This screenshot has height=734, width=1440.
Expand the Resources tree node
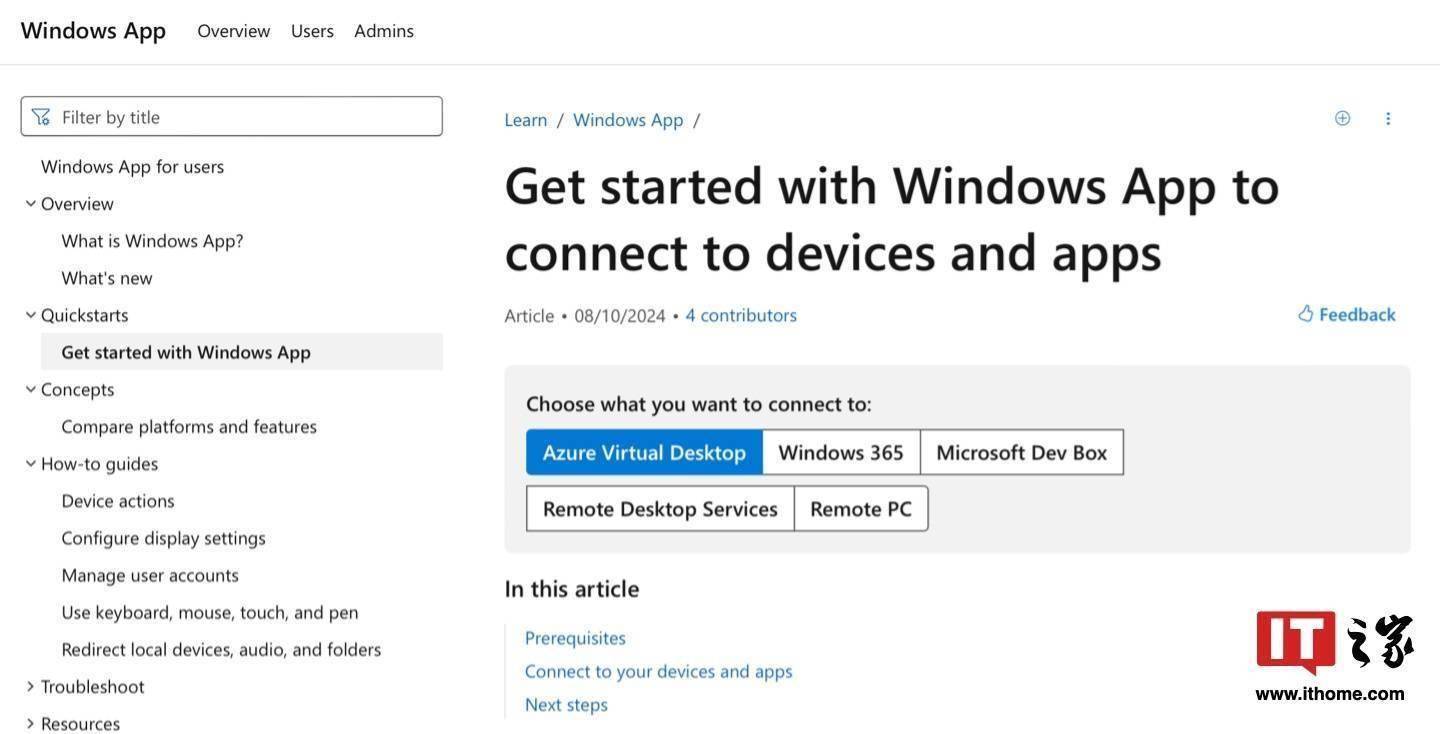pyautogui.click(x=30, y=724)
